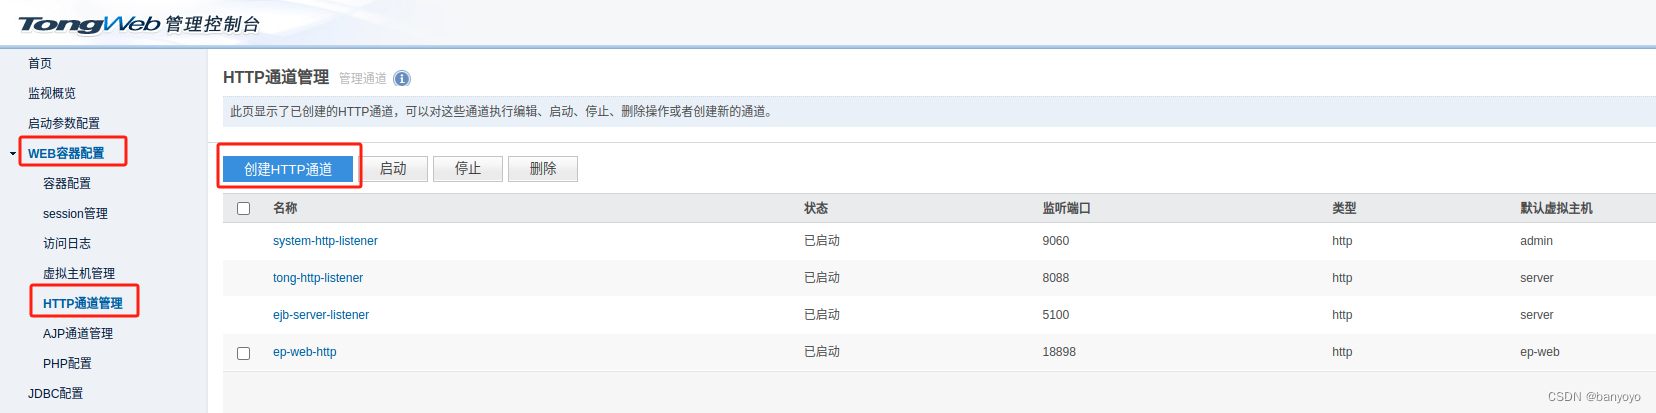
Task: Click port value 18898
Action: tap(1059, 352)
